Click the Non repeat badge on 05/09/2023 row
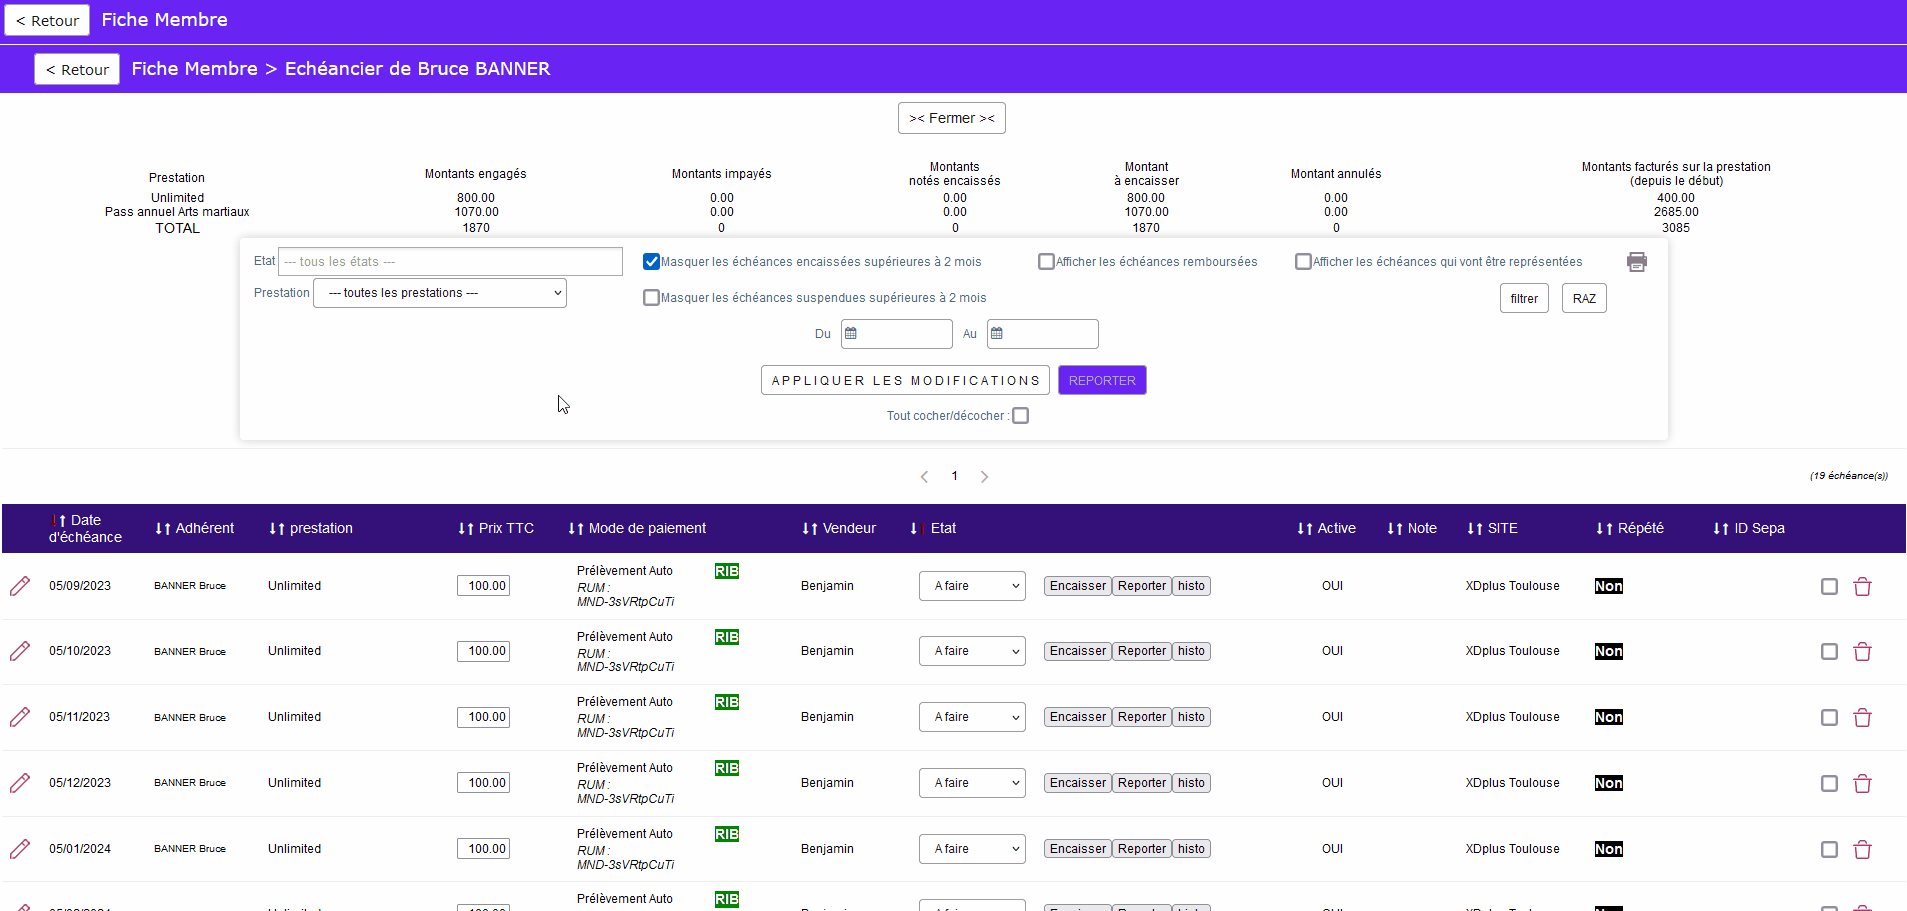1907x911 pixels. coord(1608,586)
